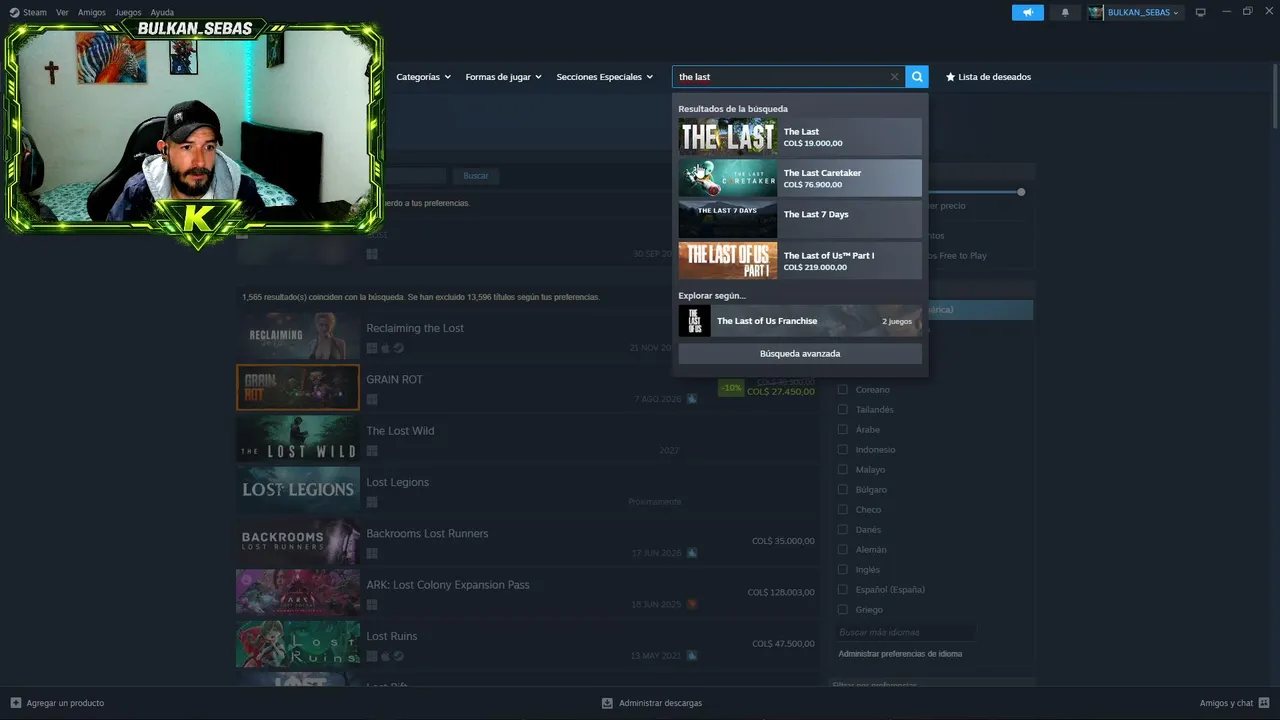Expand the Secciones Especiales dropdown

(604, 77)
